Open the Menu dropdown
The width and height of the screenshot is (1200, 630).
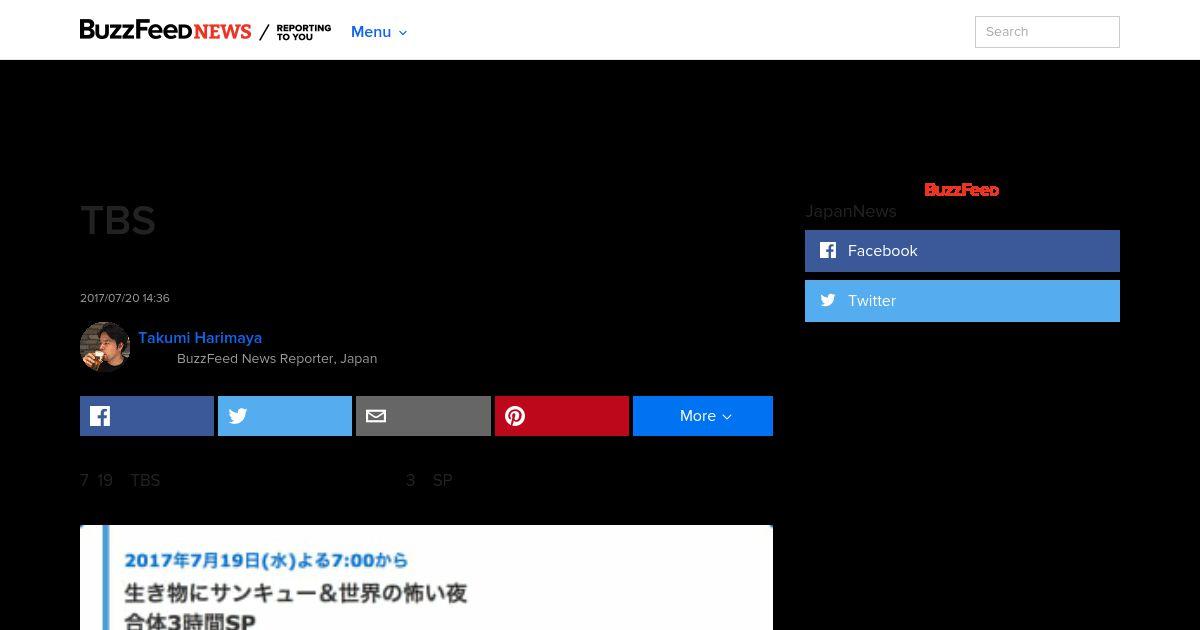pyautogui.click(x=379, y=32)
